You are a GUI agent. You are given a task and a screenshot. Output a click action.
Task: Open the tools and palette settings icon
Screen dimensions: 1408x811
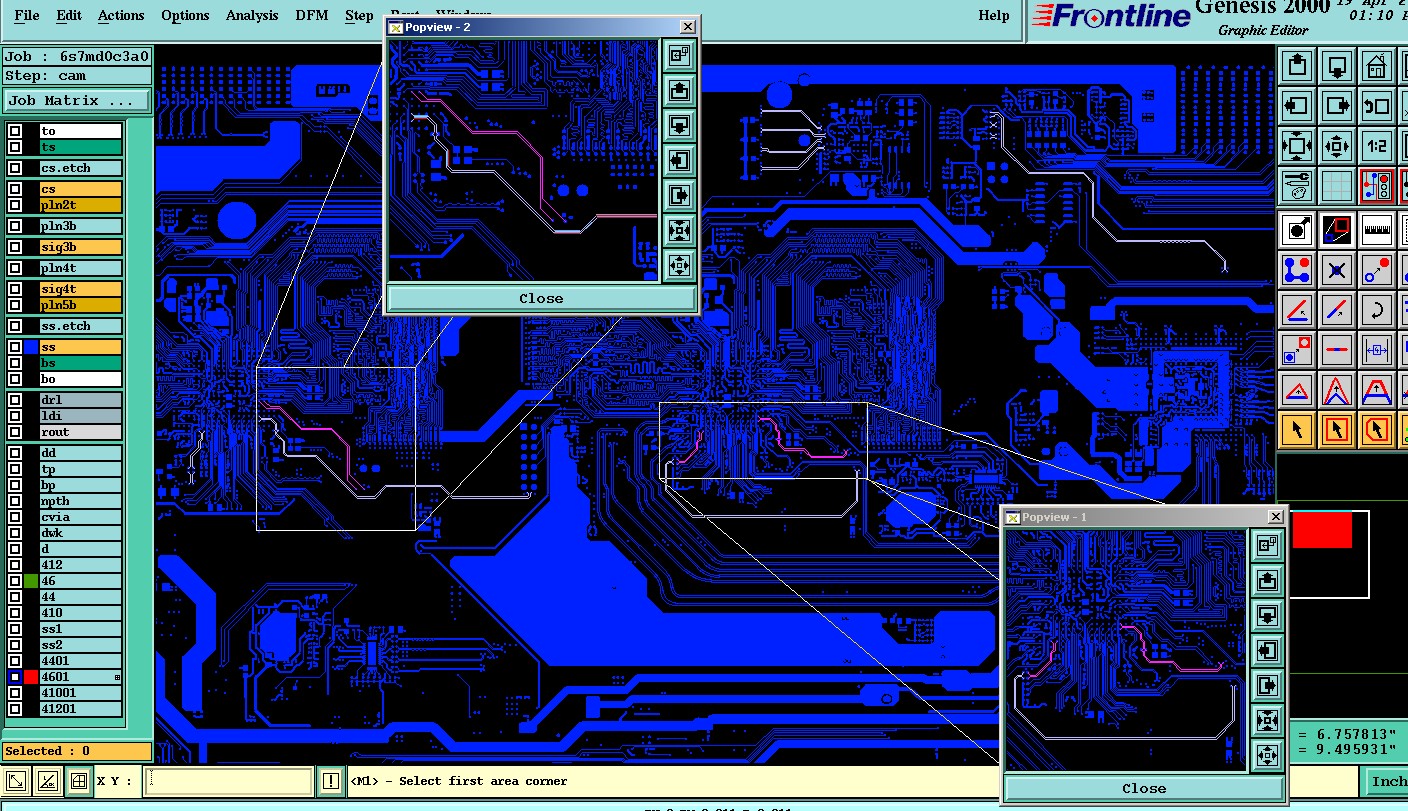coord(1297,186)
